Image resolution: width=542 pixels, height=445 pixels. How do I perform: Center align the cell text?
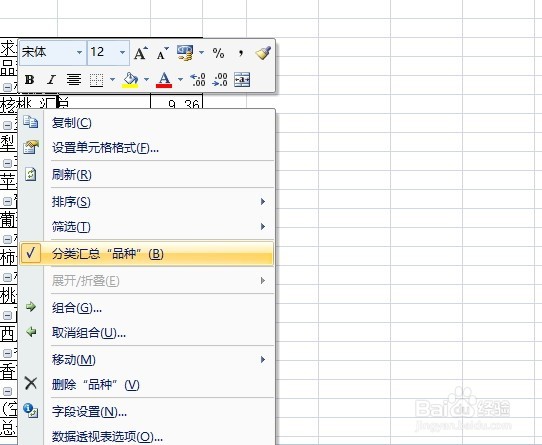point(74,80)
